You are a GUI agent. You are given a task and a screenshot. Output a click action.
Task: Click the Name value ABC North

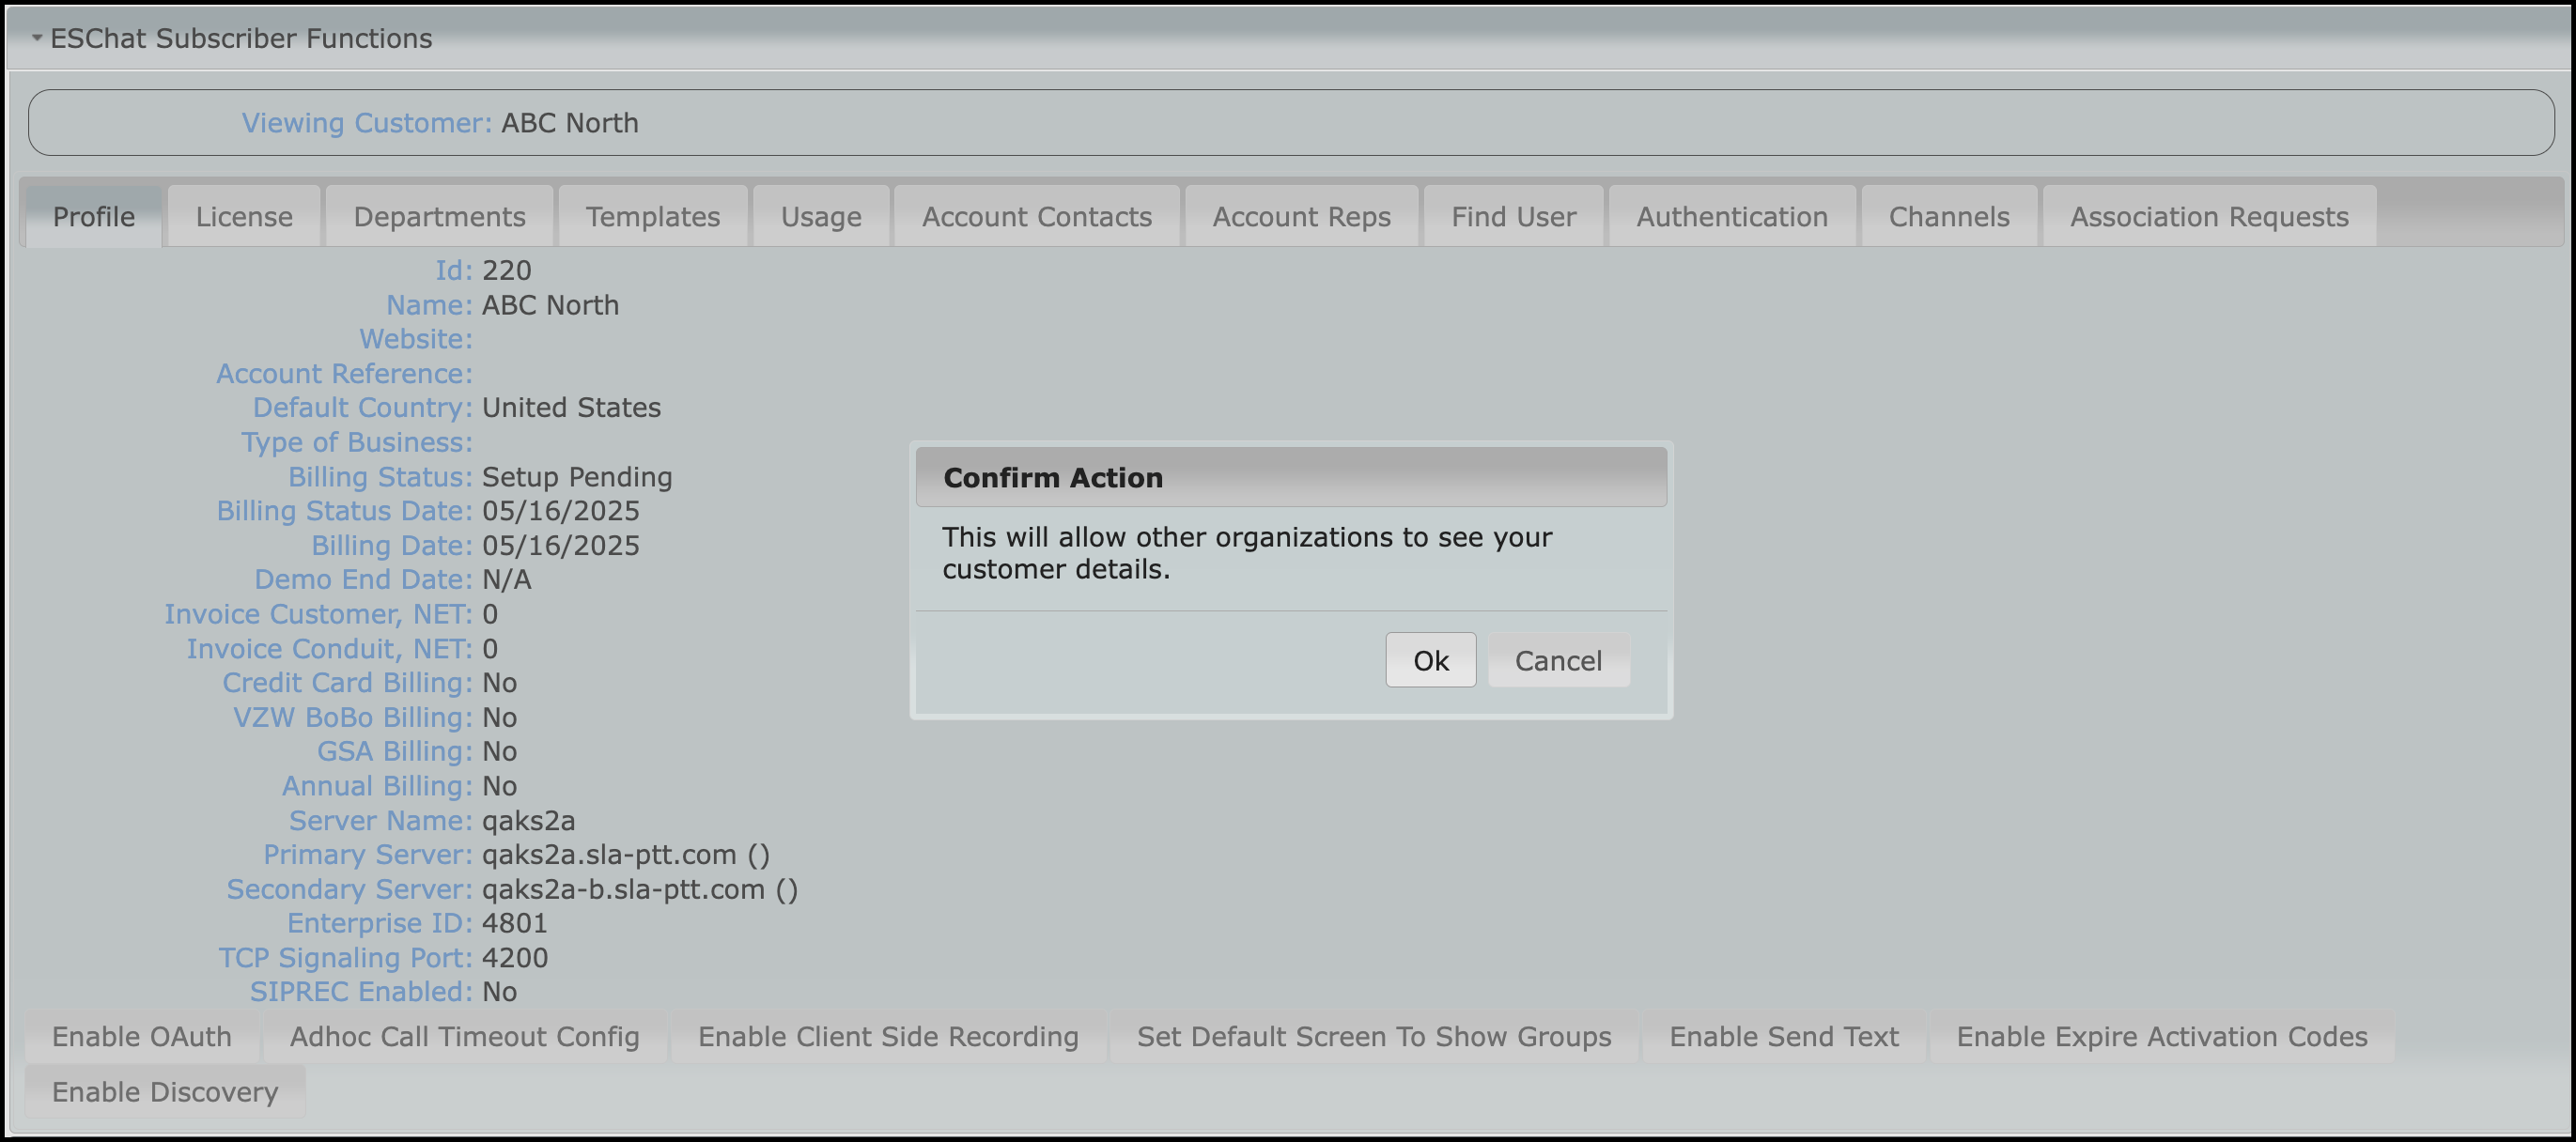(551, 305)
